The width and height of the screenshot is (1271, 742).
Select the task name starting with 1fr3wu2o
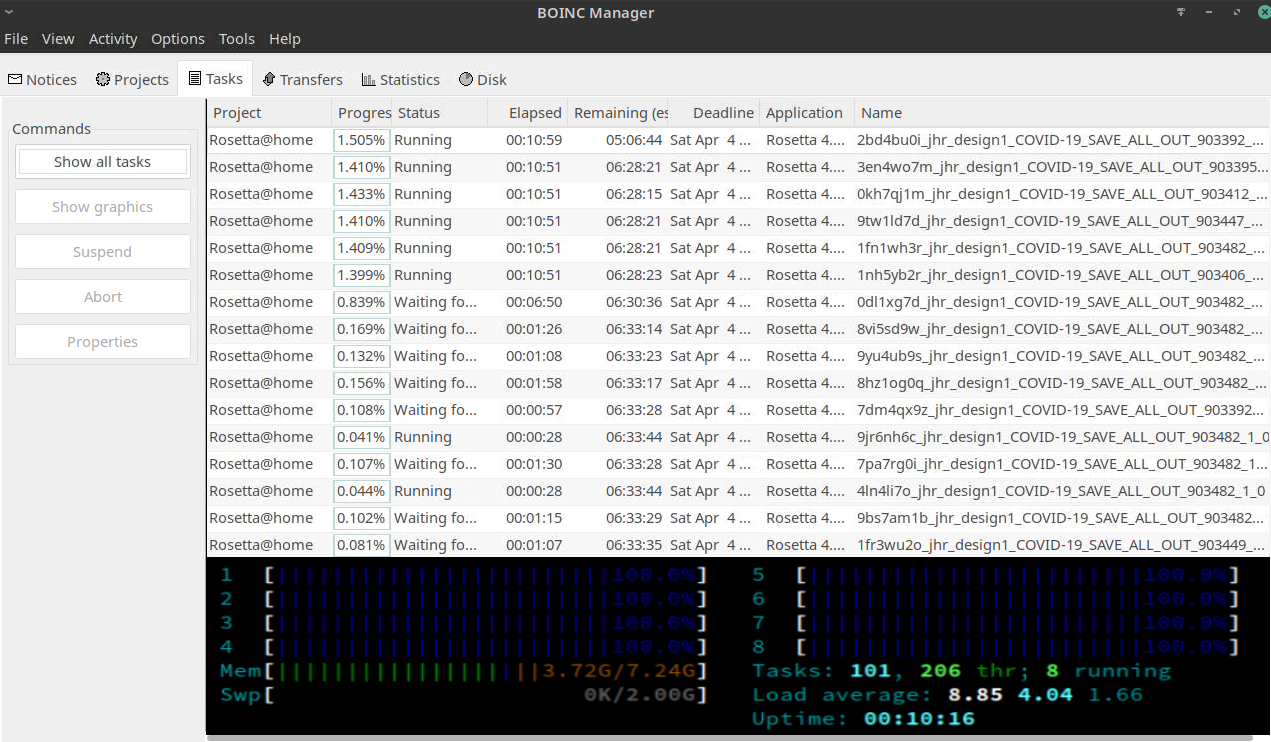click(1063, 545)
